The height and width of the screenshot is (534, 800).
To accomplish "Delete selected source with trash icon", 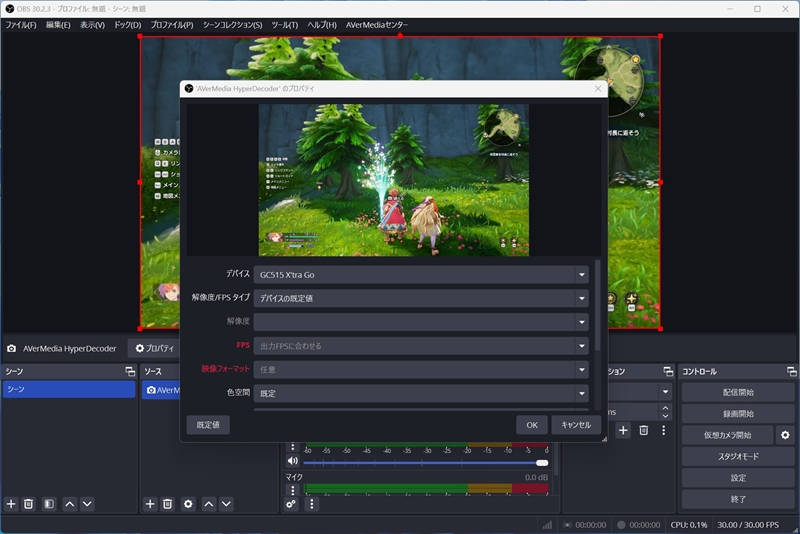I will pyautogui.click(x=167, y=504).
